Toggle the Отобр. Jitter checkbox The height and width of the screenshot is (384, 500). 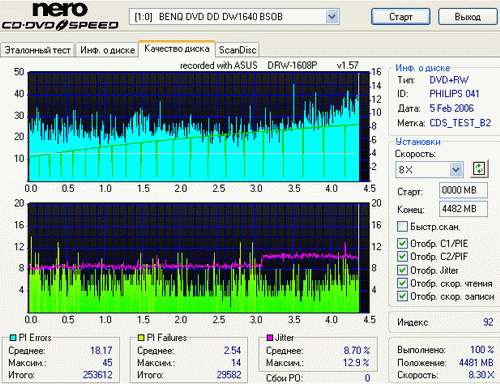click(x=402, y=270)
